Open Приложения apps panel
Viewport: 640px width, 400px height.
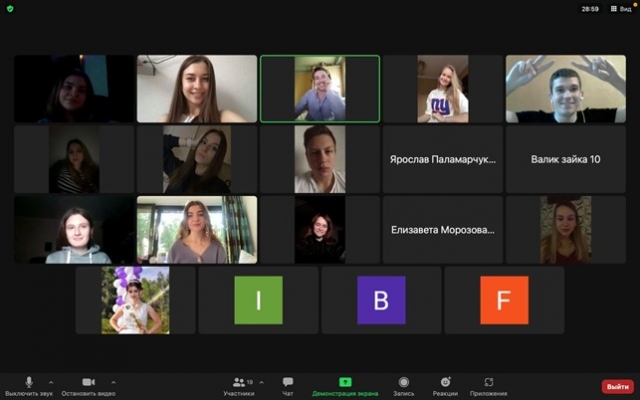pyautogui.click(x=489, y=386)
